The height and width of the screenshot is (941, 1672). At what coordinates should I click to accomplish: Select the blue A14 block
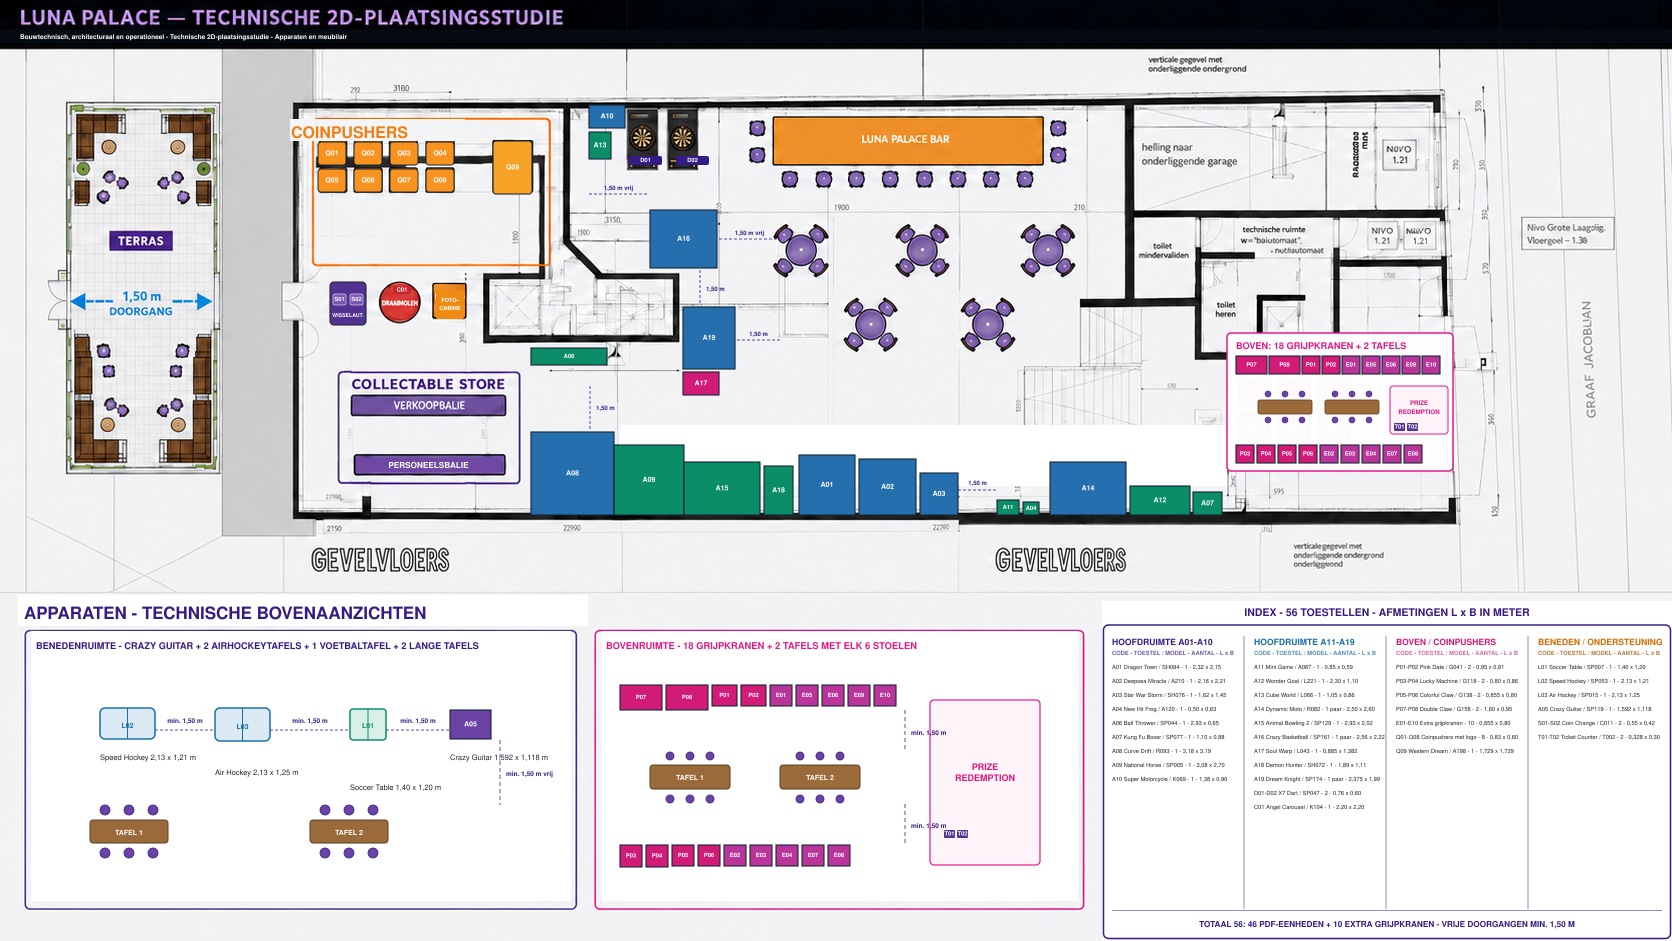point(1088,488)
